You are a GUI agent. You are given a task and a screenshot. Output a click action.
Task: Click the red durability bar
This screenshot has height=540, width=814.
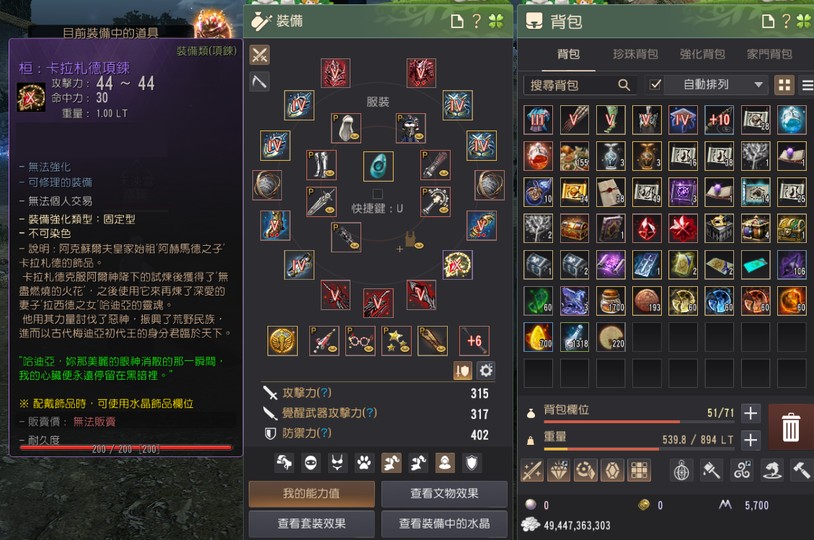tap(126, 448)
